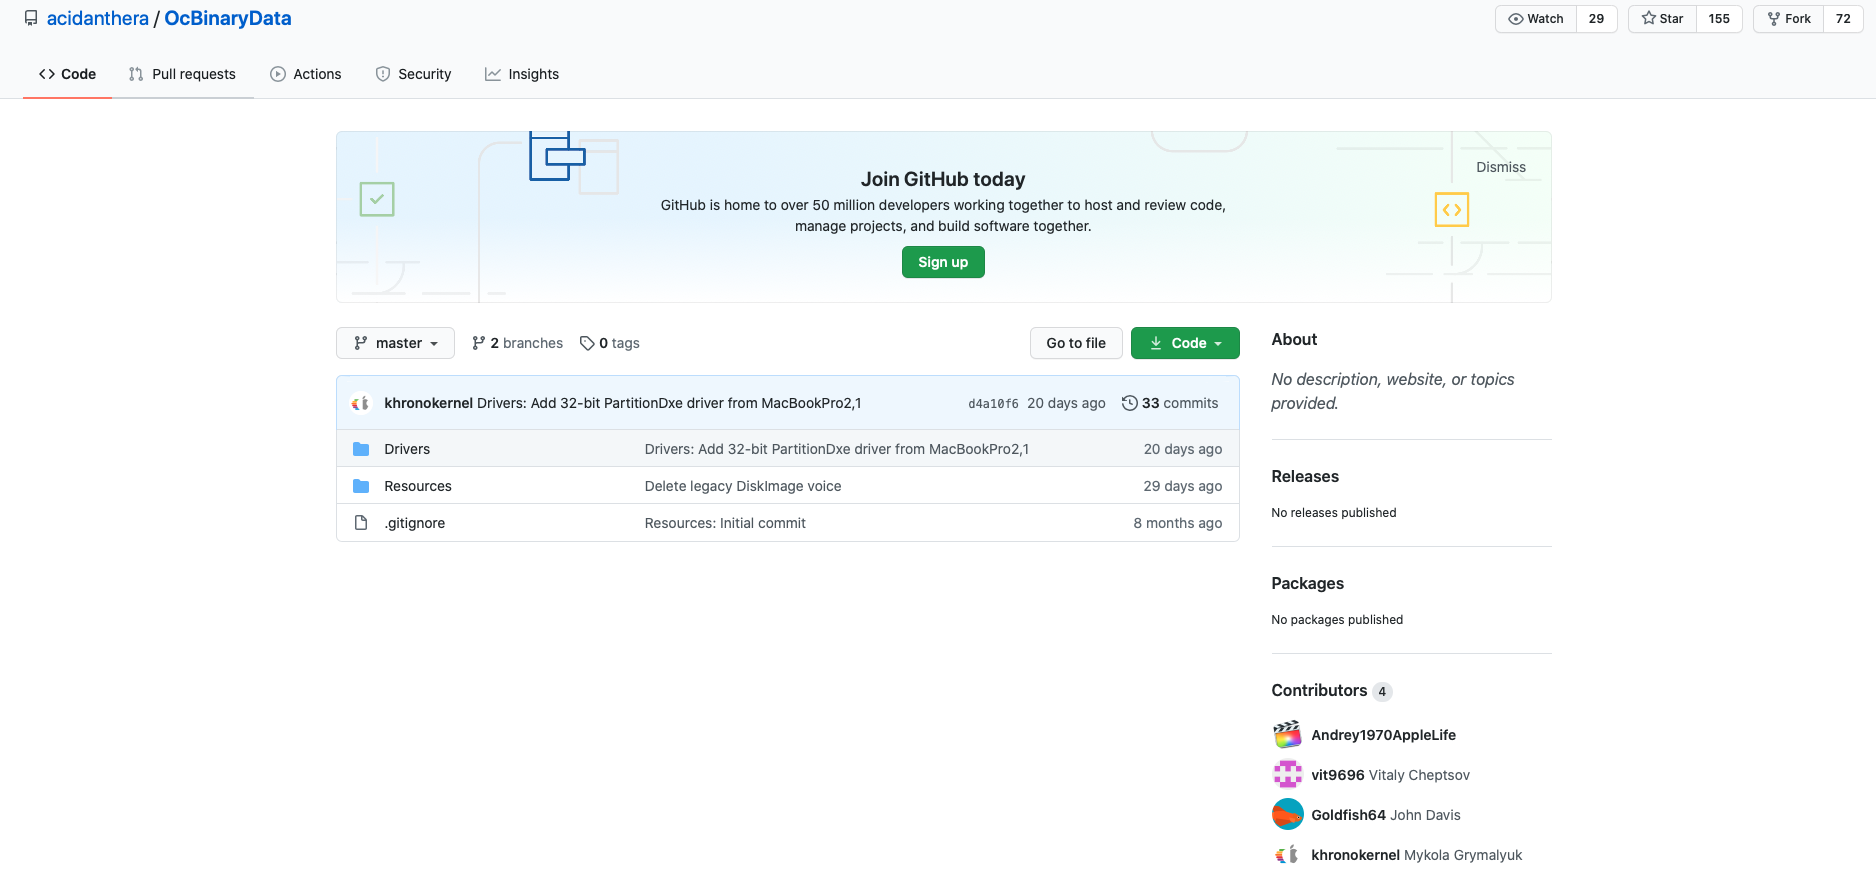This screenshot has height=884, width=1876.
Task: Click the Goldfish64 avatar
Action: [1288, 815]
